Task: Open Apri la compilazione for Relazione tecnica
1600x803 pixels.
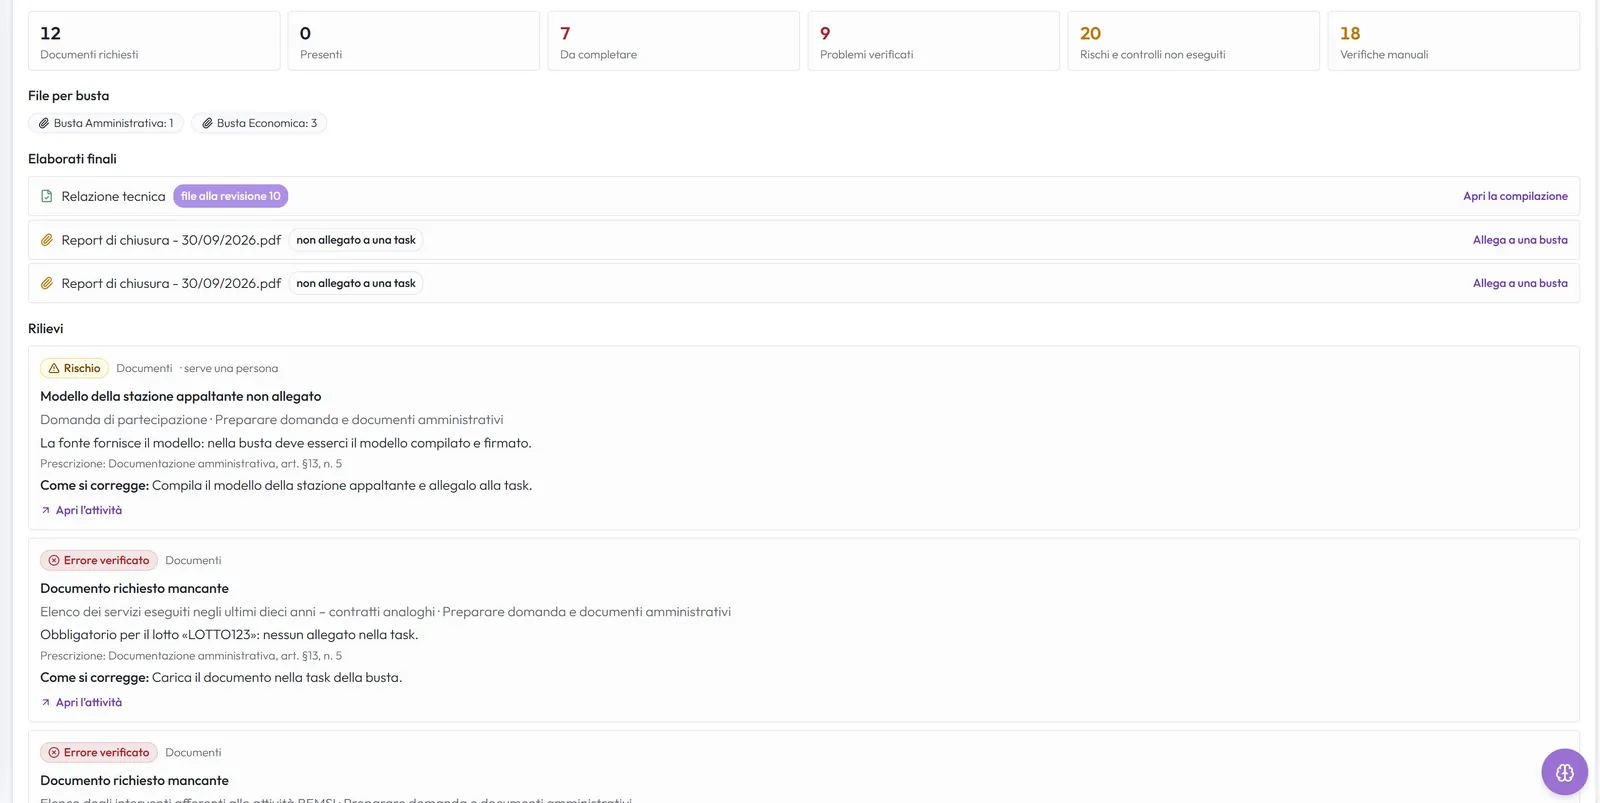Action: (x=1515, y=196)
